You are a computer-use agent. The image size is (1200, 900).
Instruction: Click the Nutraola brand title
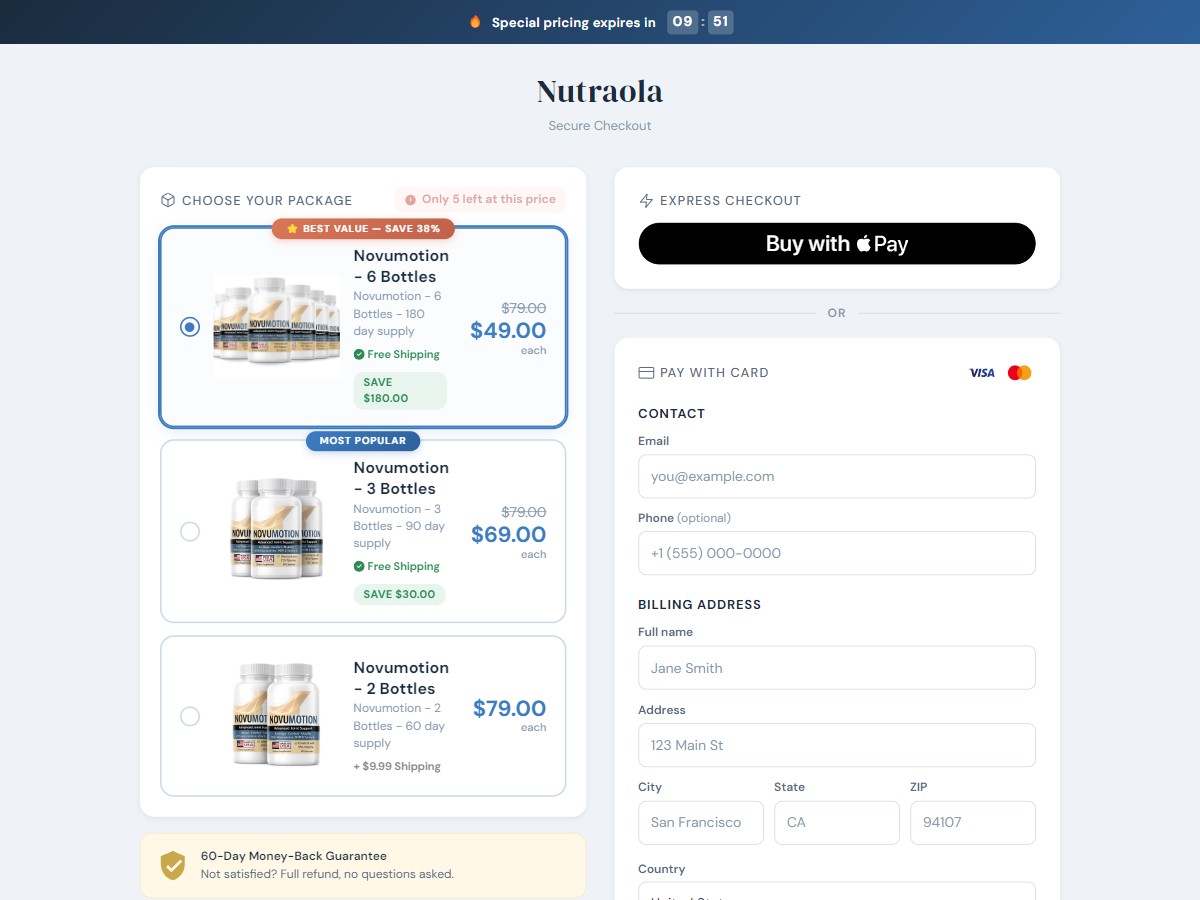[600, 92]
